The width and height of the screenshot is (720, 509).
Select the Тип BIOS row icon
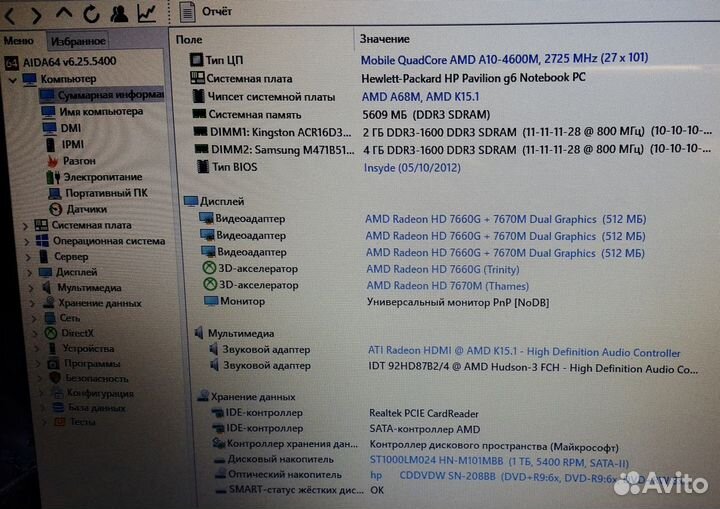(202, 167)
